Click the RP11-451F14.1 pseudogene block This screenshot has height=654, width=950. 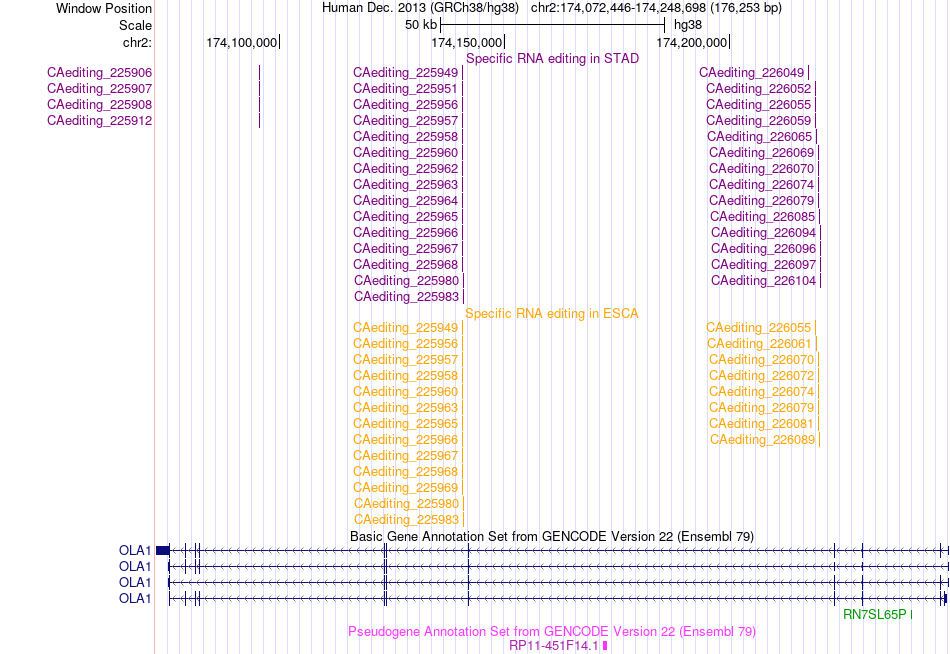tap(605, 646)
